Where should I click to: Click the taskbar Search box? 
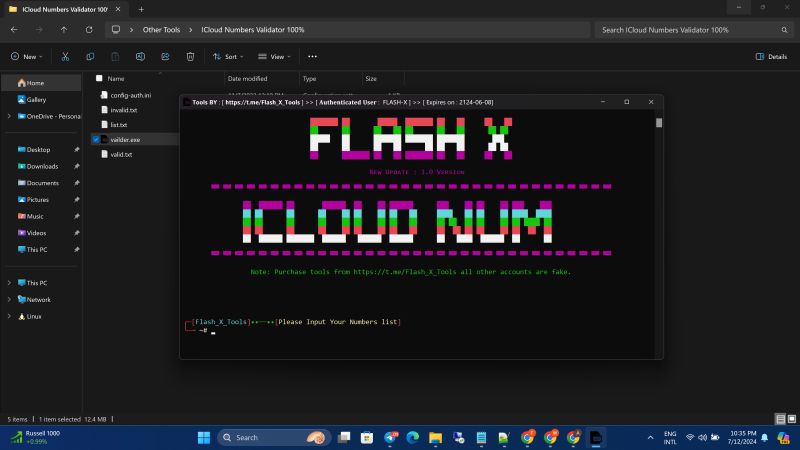point(274,437)
